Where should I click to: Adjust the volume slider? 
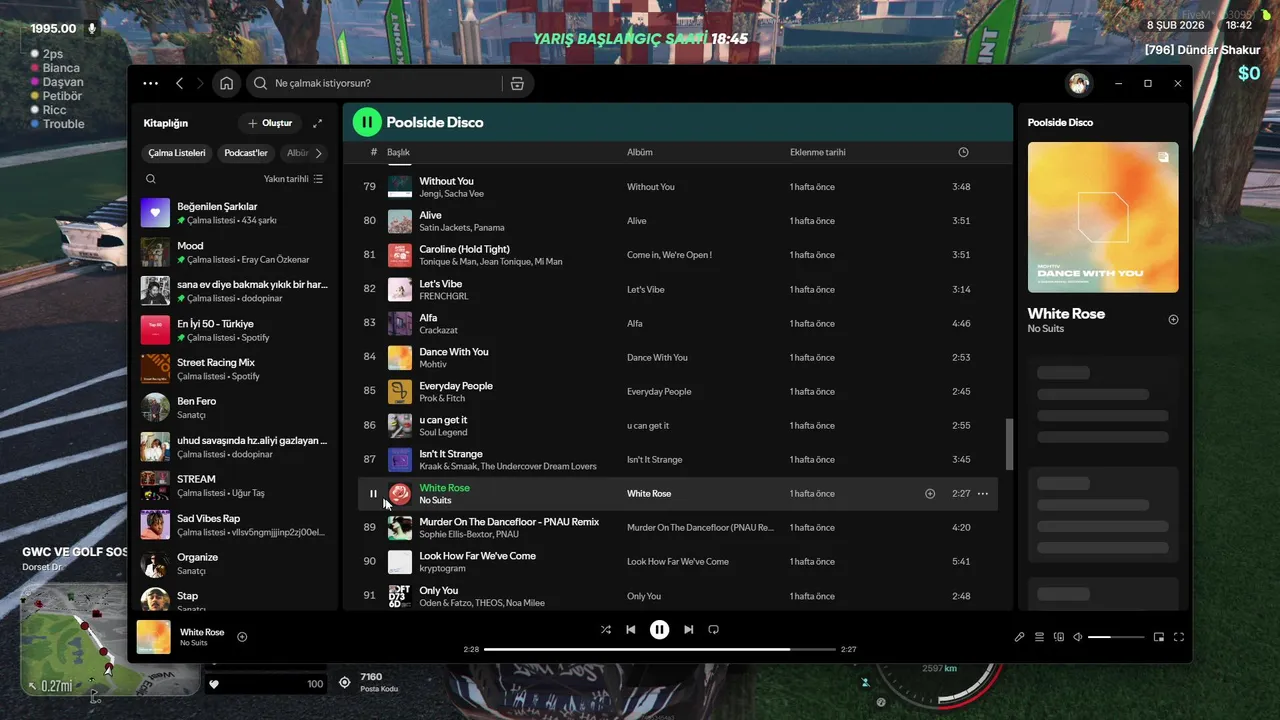point(1116,637)
